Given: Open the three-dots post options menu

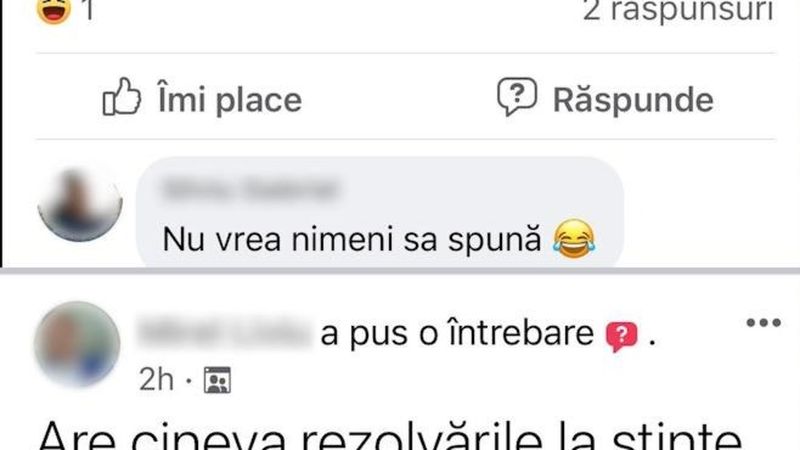Looking at the screenshot, I should coord(763,322).
